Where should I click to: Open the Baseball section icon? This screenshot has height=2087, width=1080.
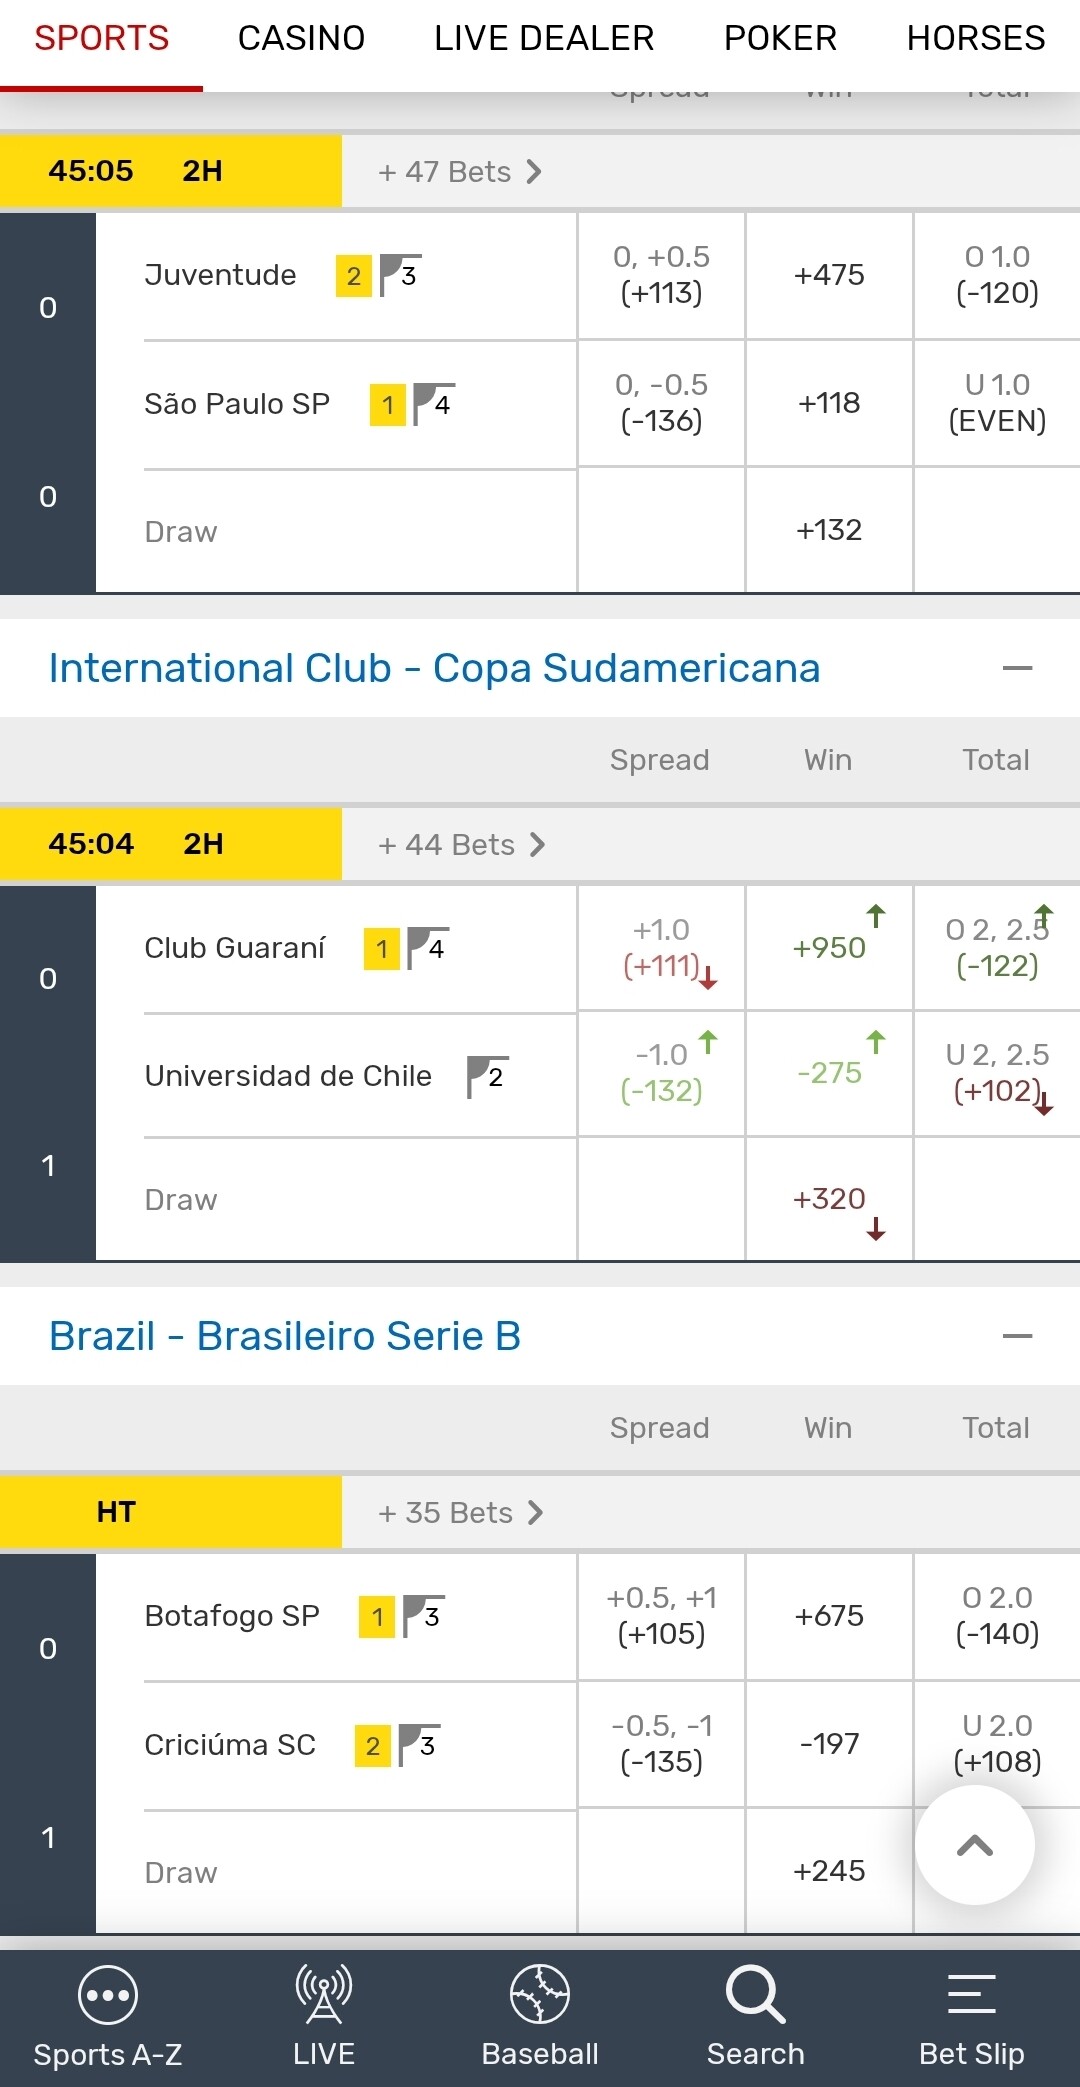[539, 1994]
